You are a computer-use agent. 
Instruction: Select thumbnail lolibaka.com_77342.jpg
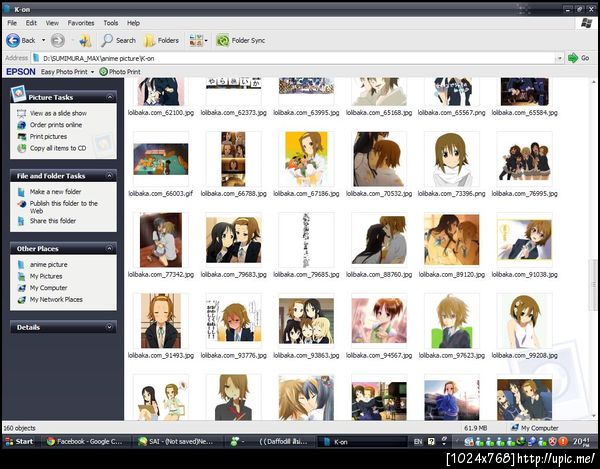(161, 240)
